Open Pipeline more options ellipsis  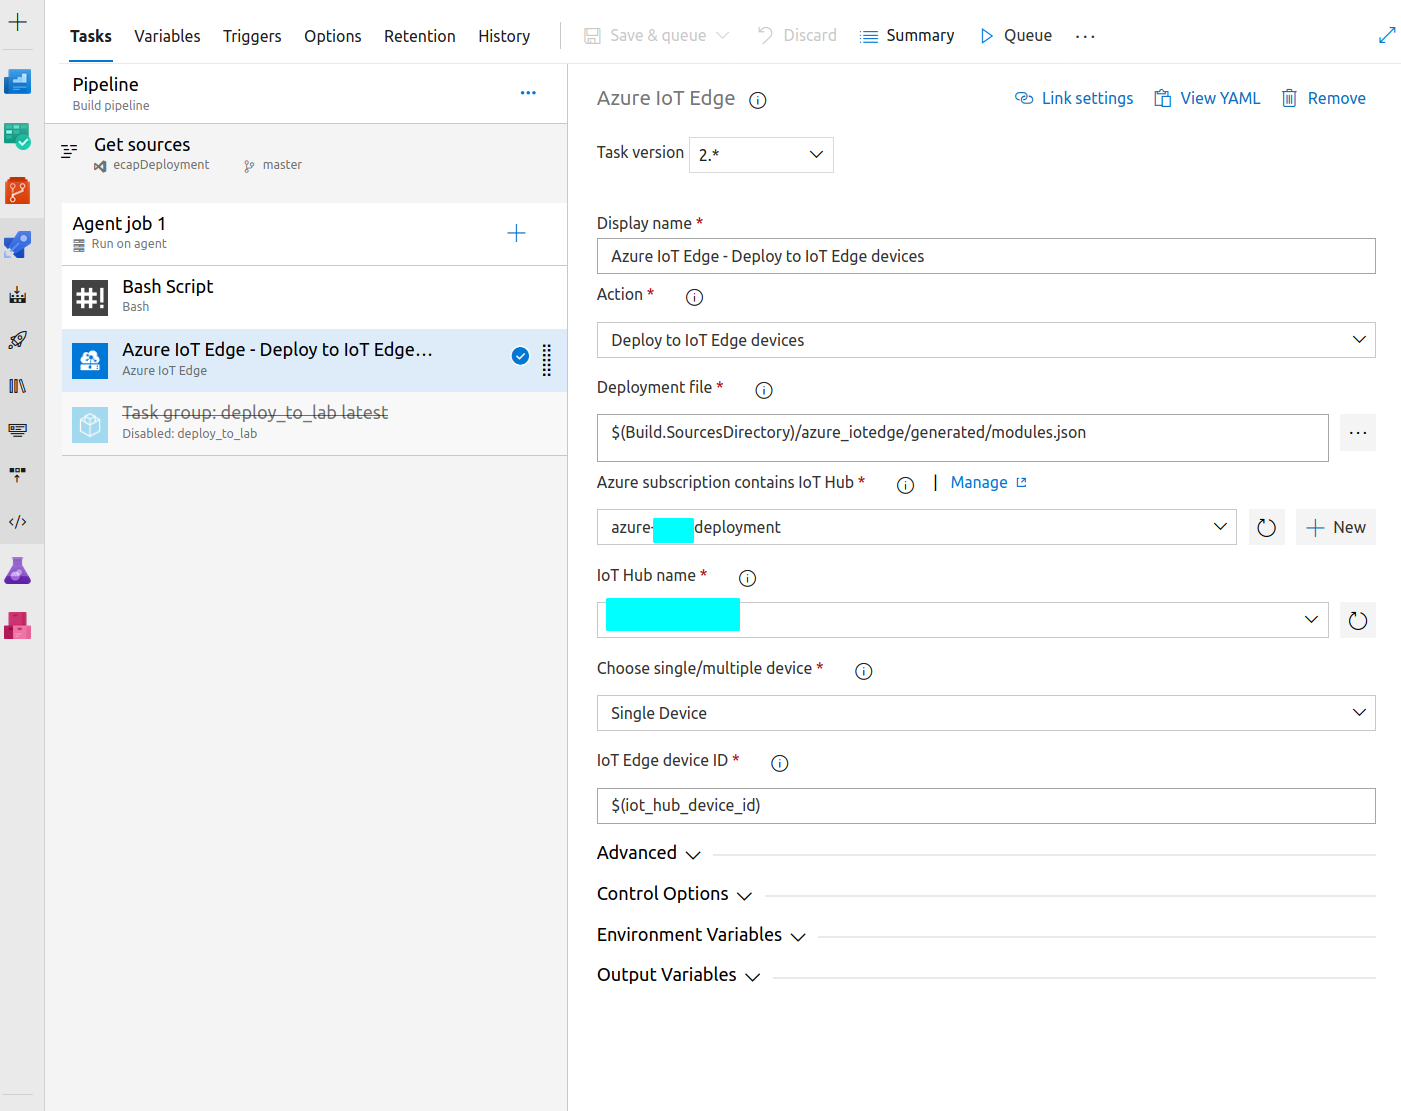point(528,93)
